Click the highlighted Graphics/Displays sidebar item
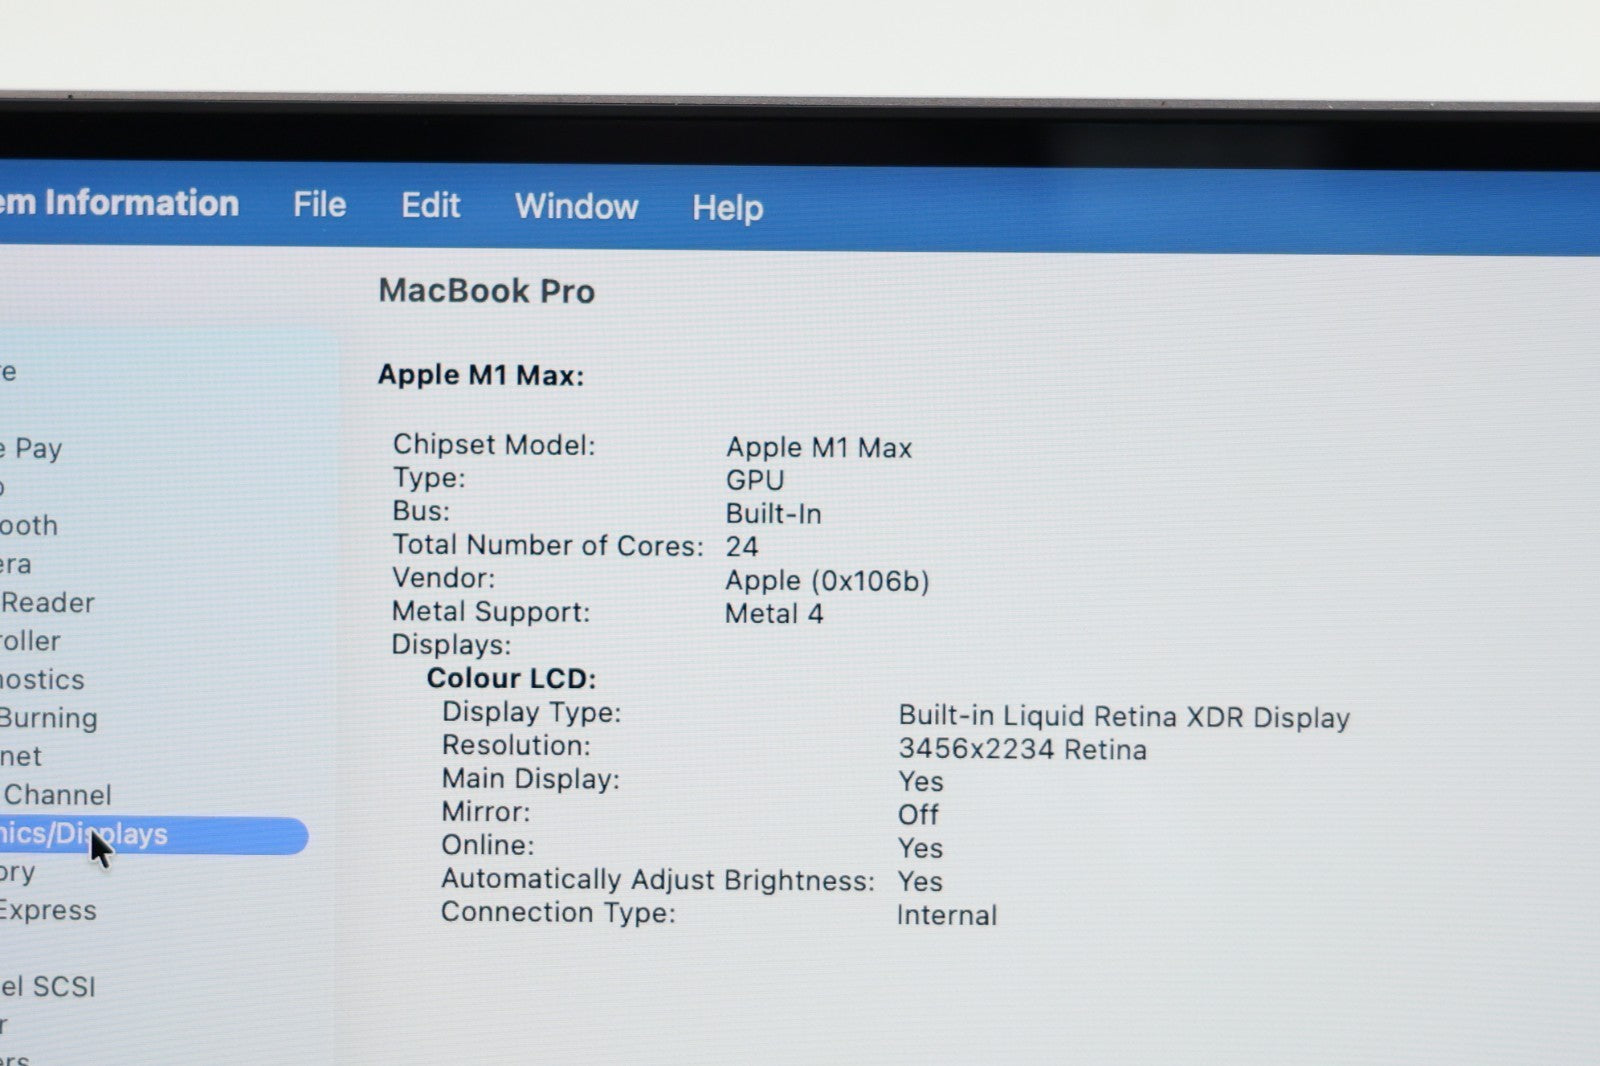Image resolution: width=1600 pixels, height=1066 pixels. (x=150, y=835)
